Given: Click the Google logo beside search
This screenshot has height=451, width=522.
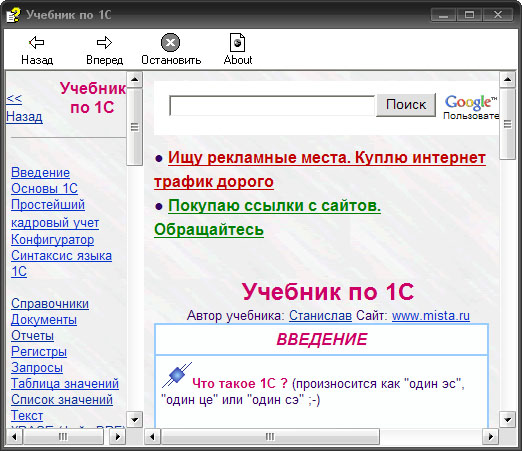Looking at the screenshot, I should (x=471, y=102).
